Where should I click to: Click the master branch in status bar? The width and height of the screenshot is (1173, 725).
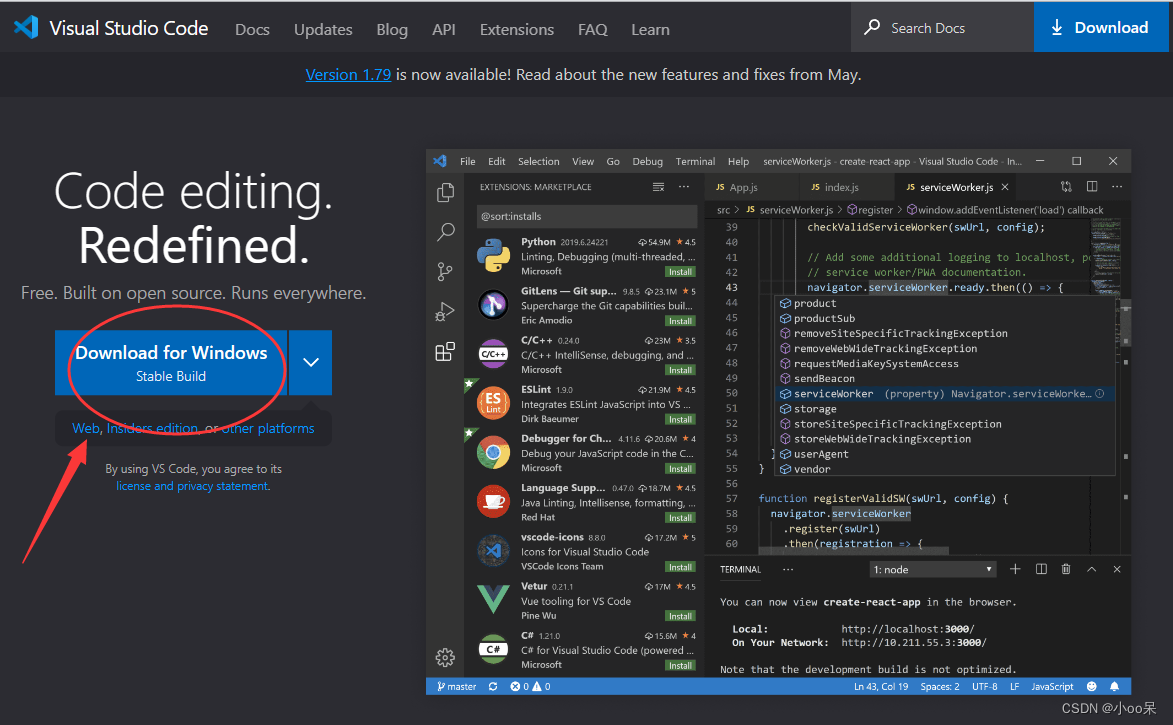click(x=456, y=686)
